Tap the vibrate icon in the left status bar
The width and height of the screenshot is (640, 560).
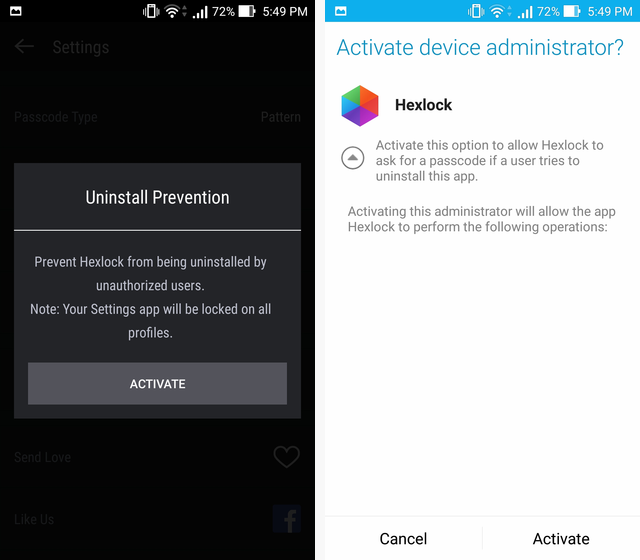151,11
